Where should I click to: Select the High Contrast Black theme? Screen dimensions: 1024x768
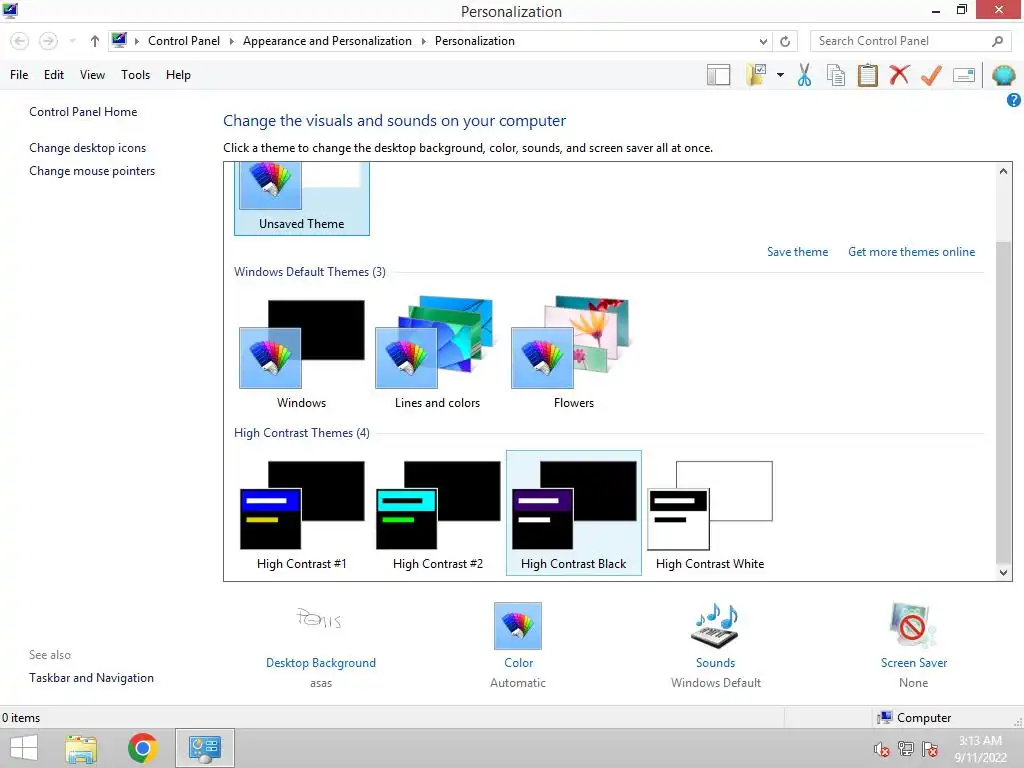click(x=573, y=513)
